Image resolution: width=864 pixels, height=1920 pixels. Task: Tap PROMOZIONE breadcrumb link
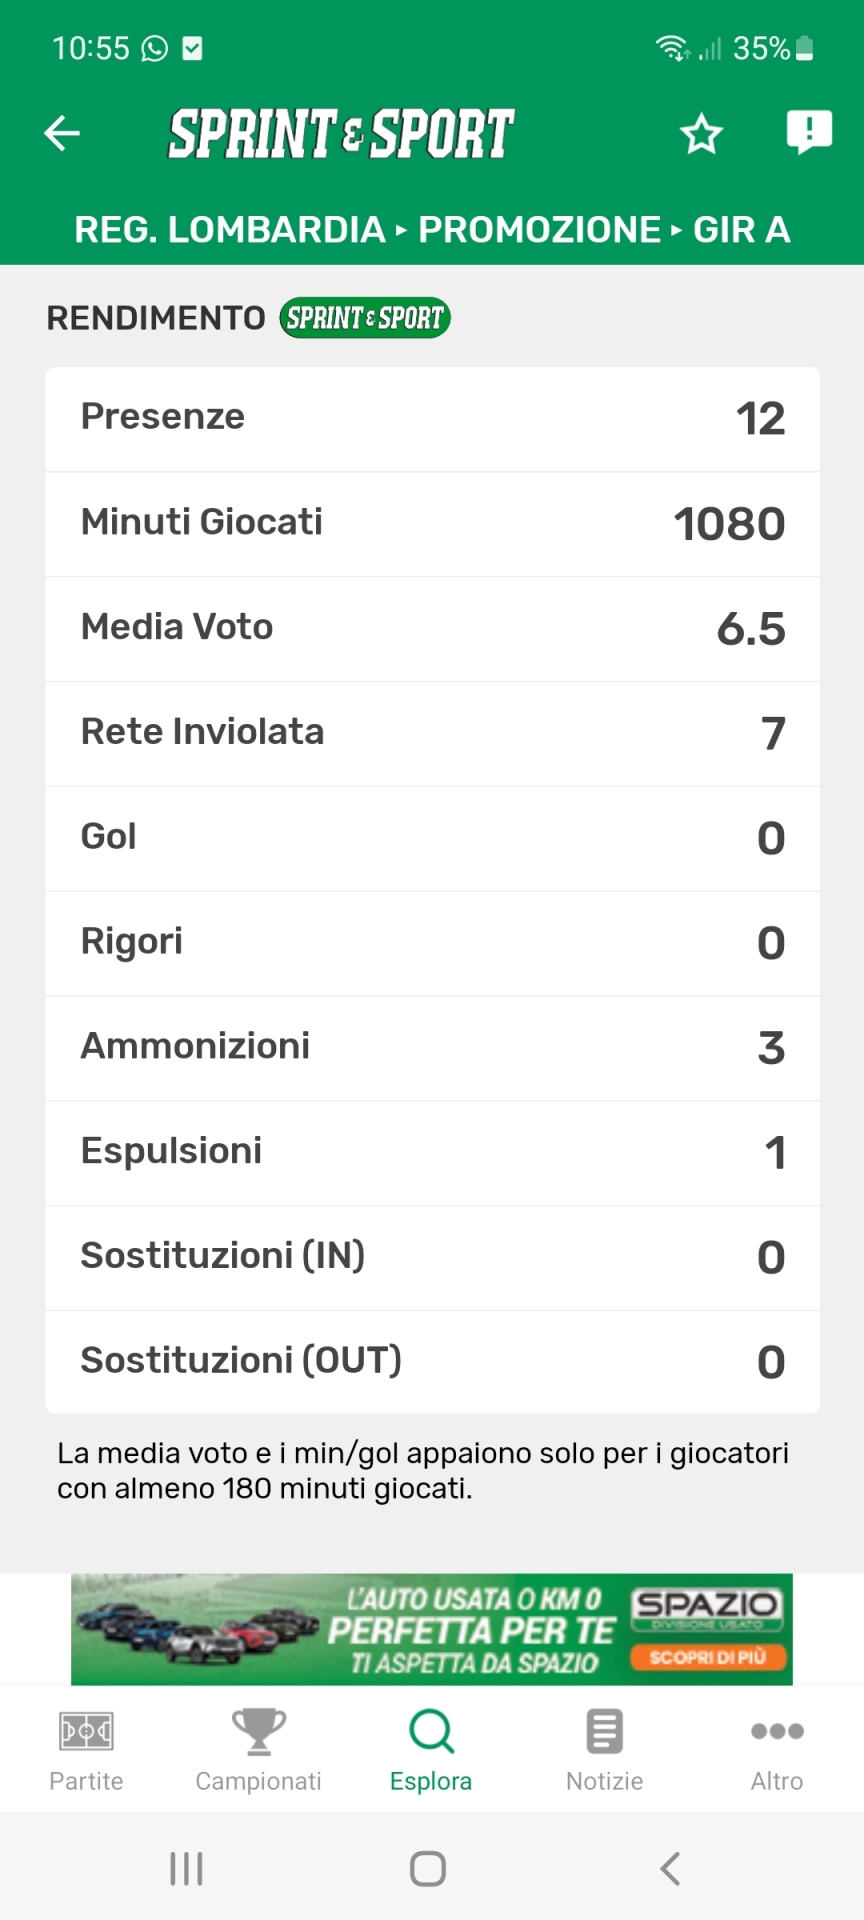539,230
